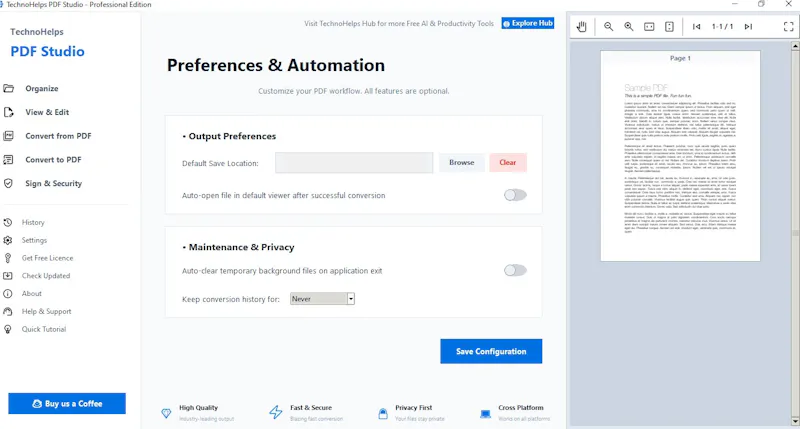This screenshot has width=800, height=429.
Task: Click the Convert from PDF icon
Action: pyautogui.click(x=9, y=136)
